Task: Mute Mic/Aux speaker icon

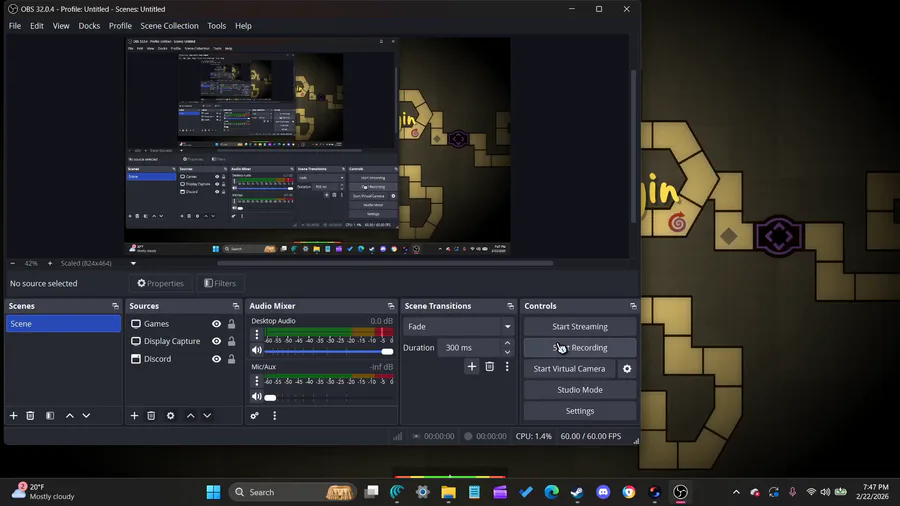Action: 257,396
